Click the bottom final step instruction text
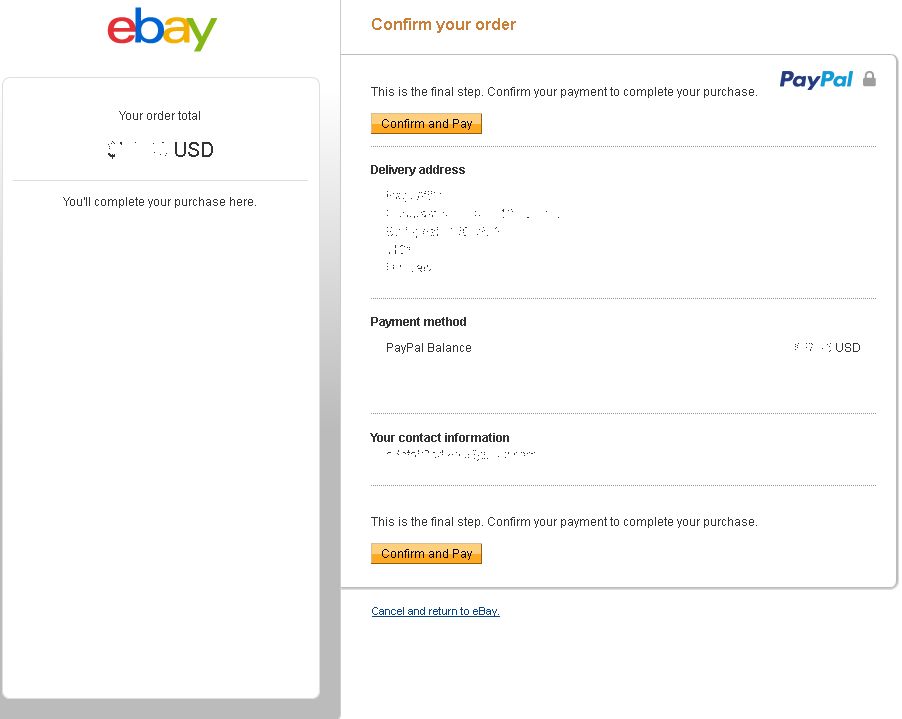 point(564,522)
